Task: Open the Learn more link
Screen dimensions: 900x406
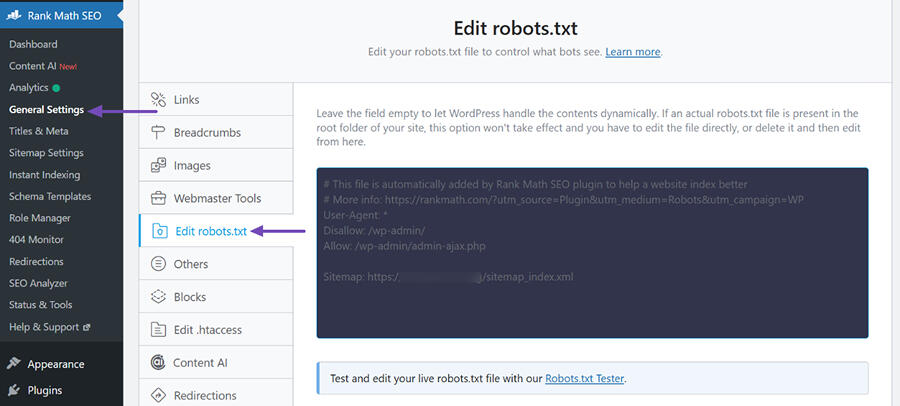Action: coord(632,52)
